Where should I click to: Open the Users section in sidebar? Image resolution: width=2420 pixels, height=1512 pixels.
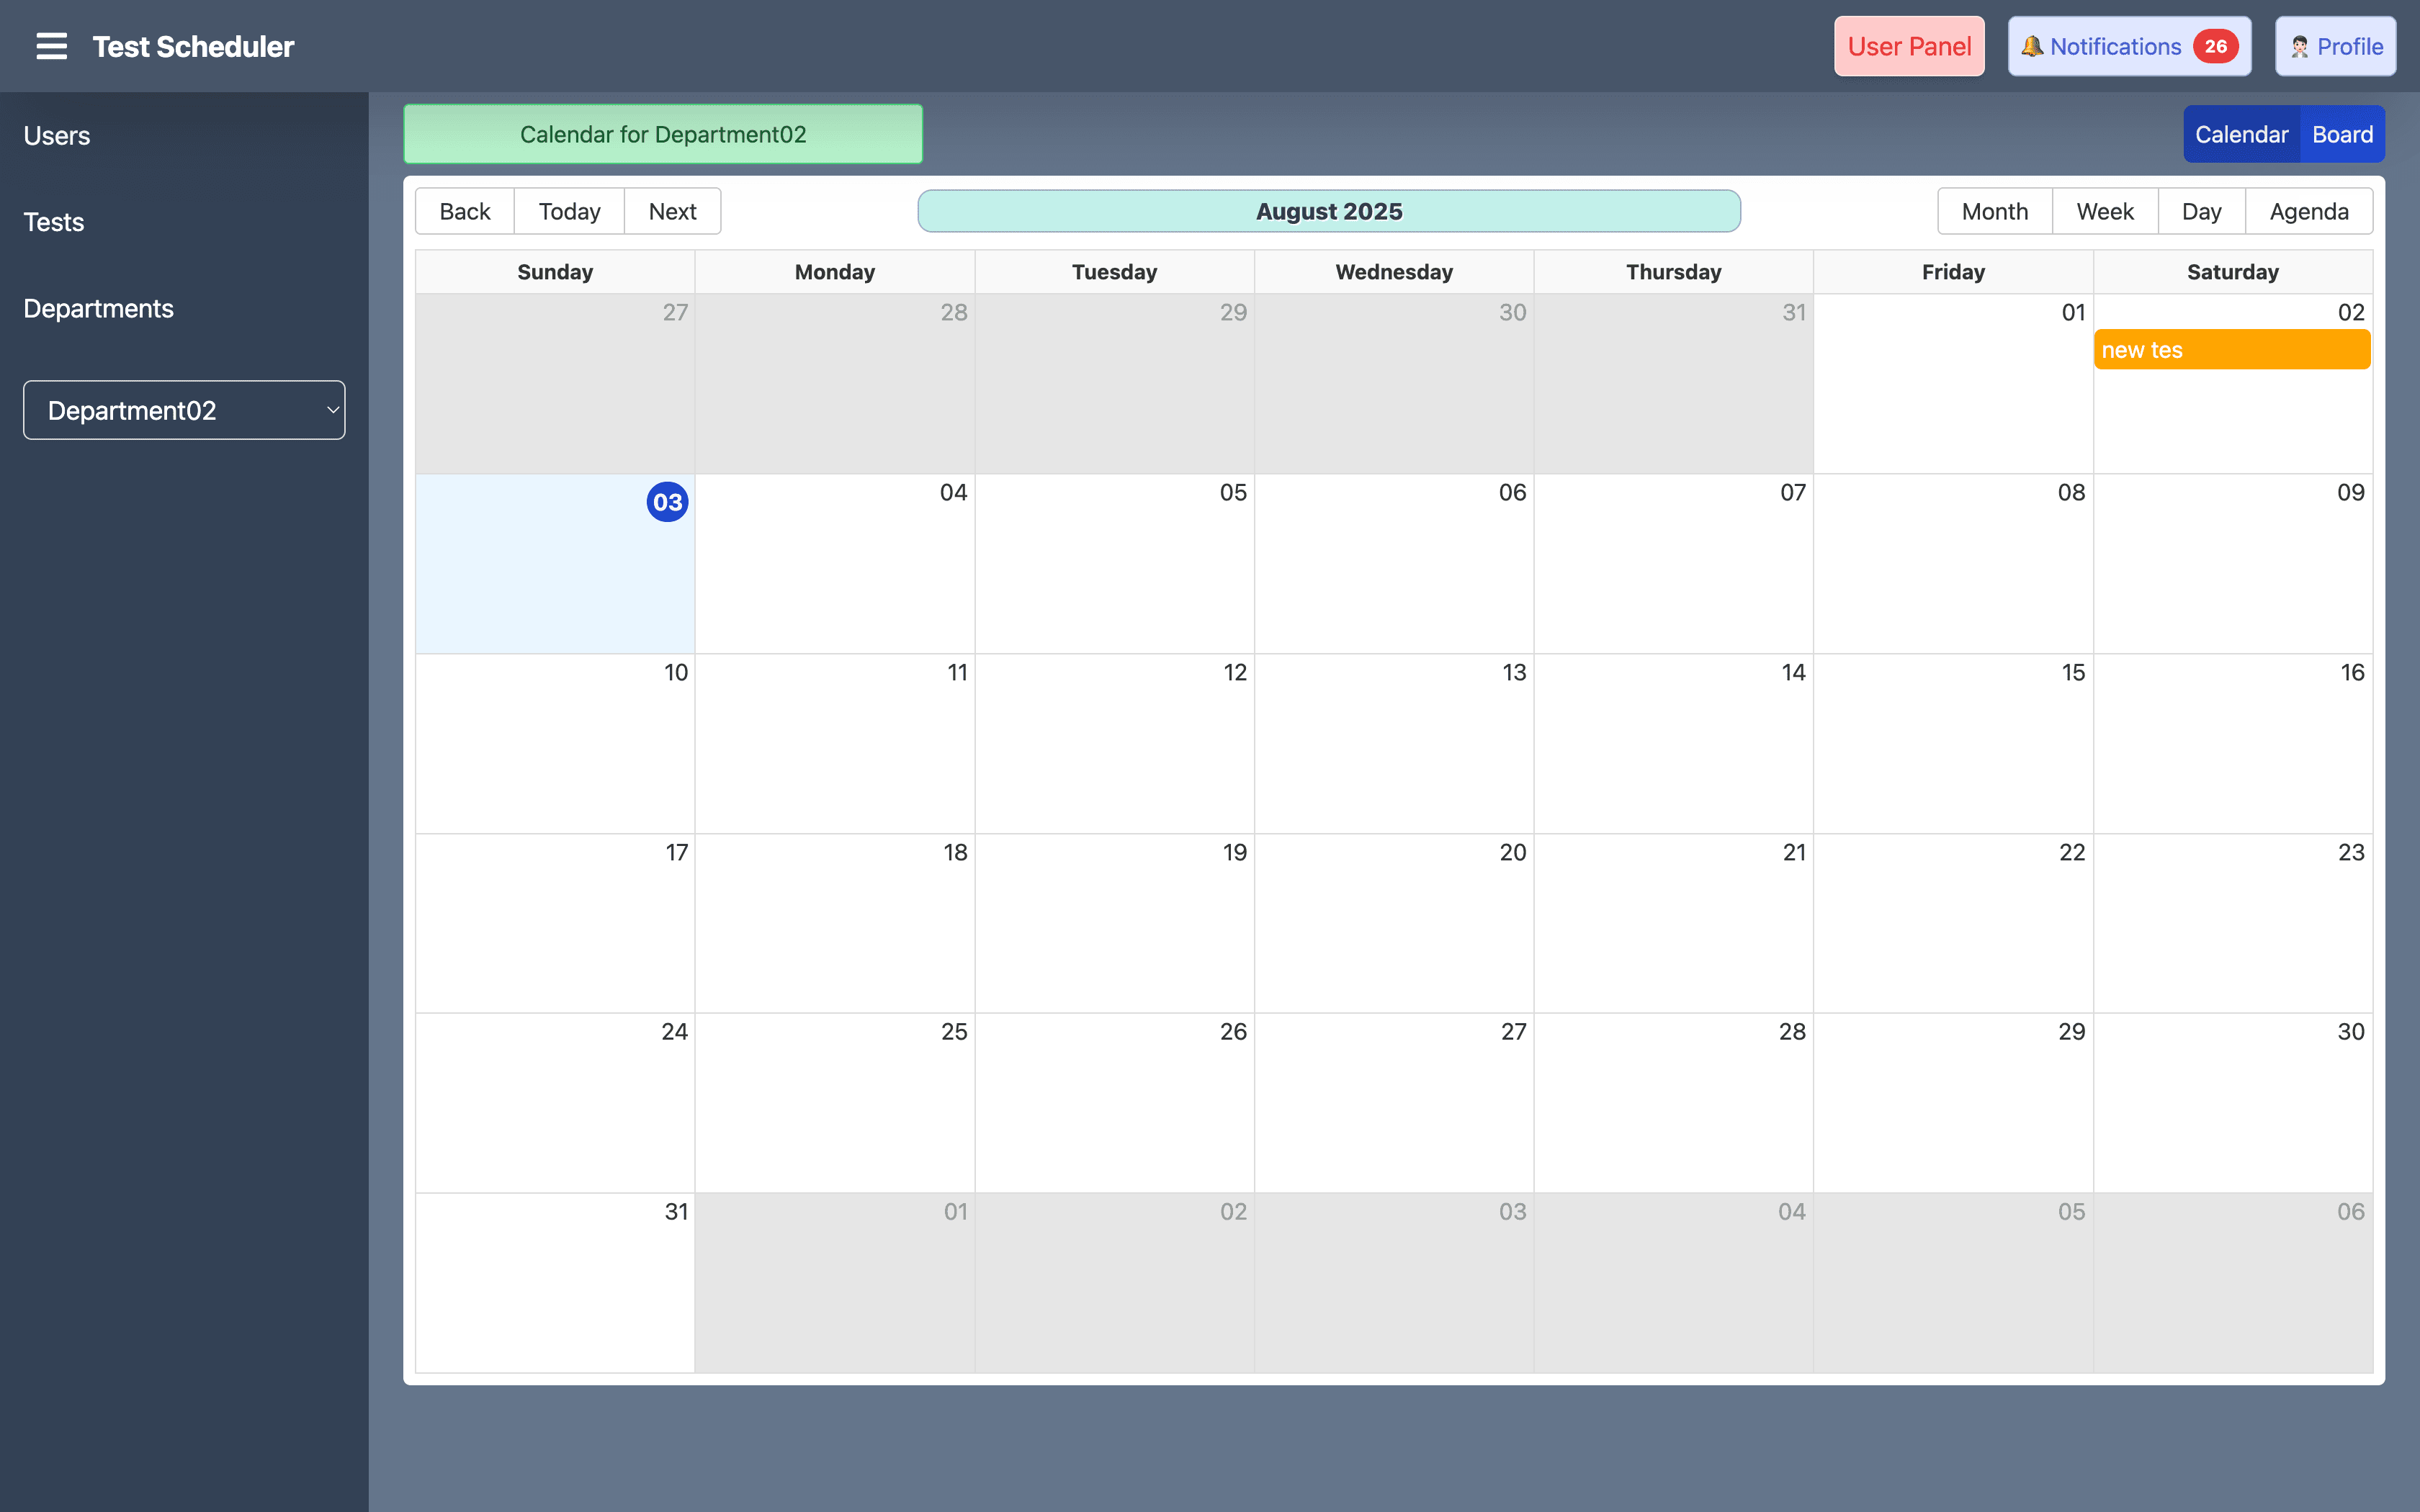pyautogui.click(x=56, y=135)
